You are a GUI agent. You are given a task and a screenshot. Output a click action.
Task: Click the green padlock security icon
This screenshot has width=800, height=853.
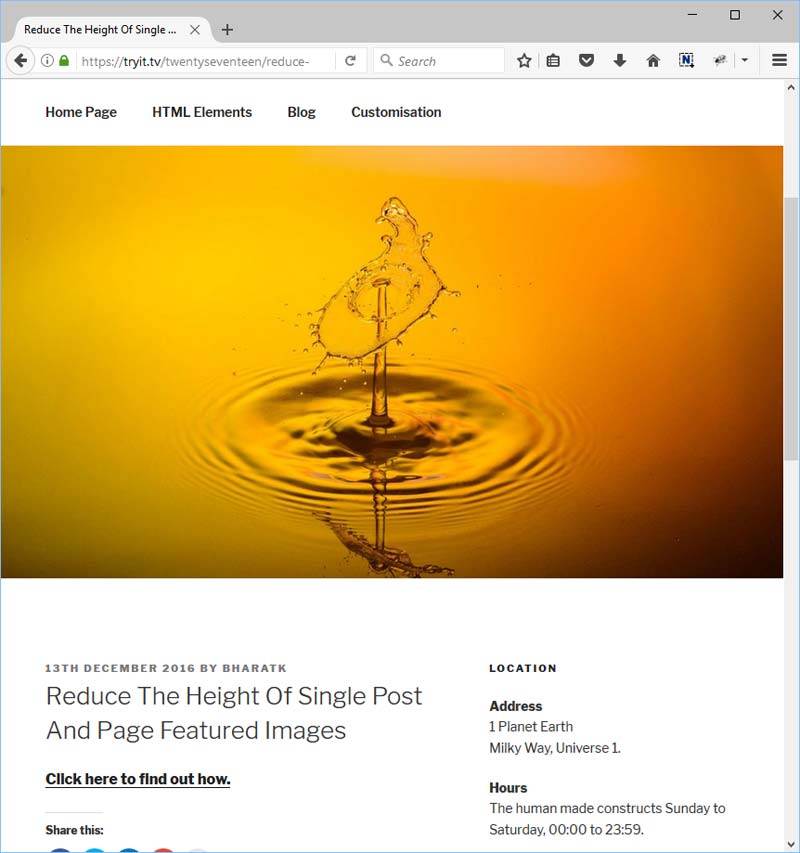coord(63,60)
